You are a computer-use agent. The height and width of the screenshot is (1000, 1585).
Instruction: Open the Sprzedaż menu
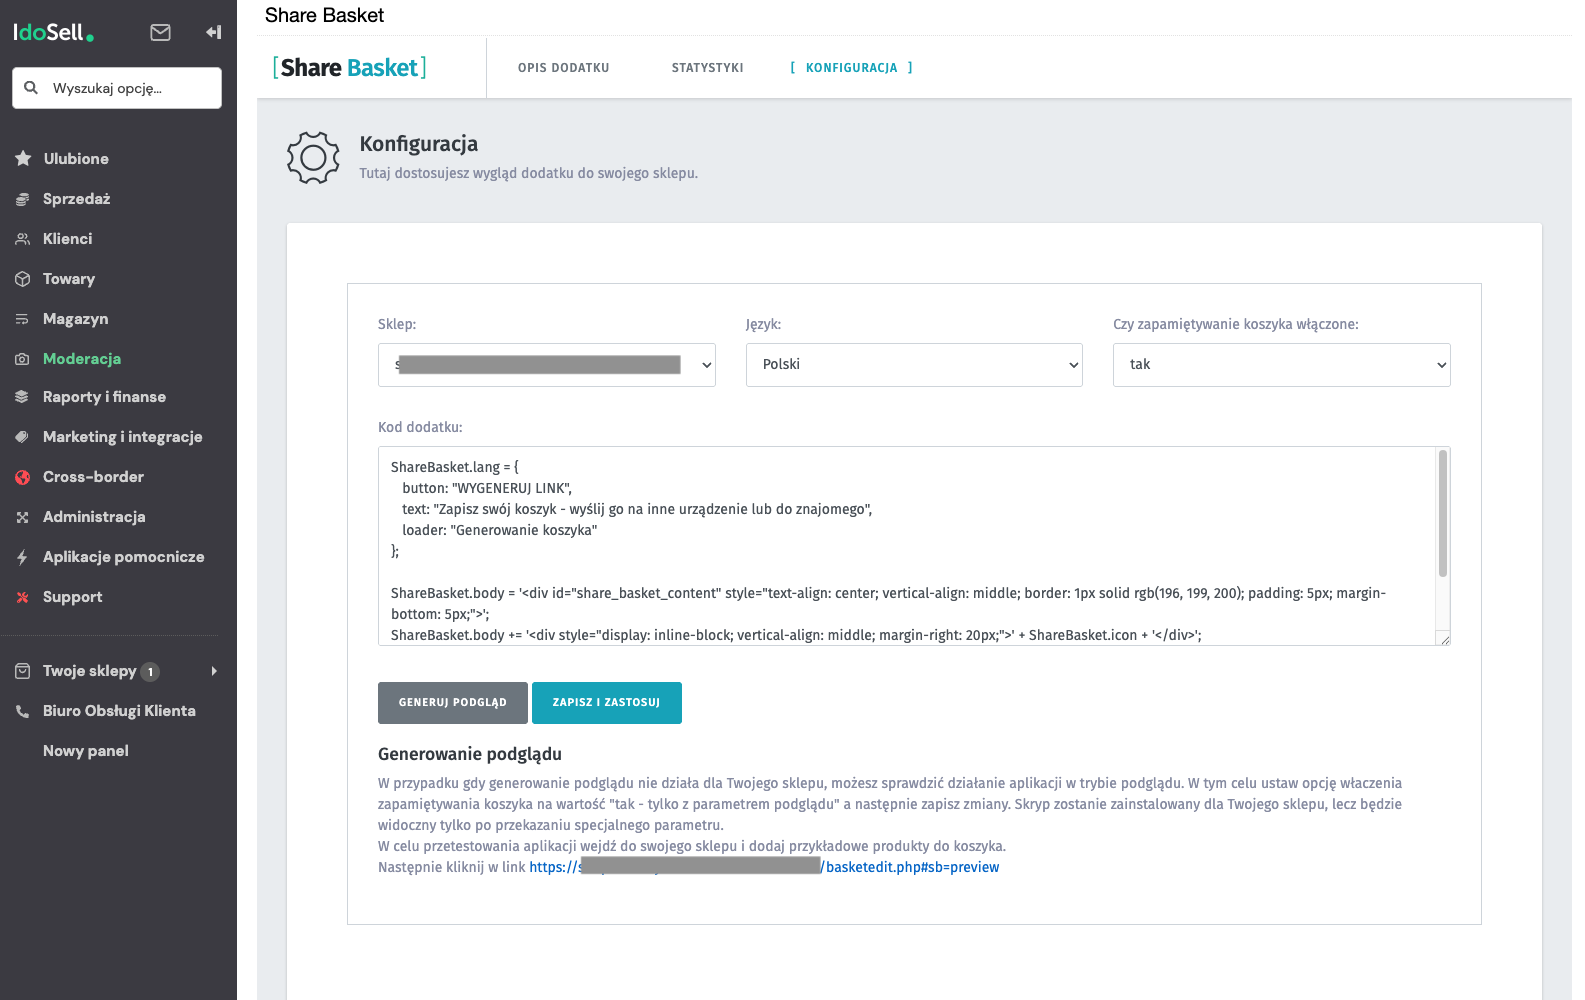click(x=76, y=199)
